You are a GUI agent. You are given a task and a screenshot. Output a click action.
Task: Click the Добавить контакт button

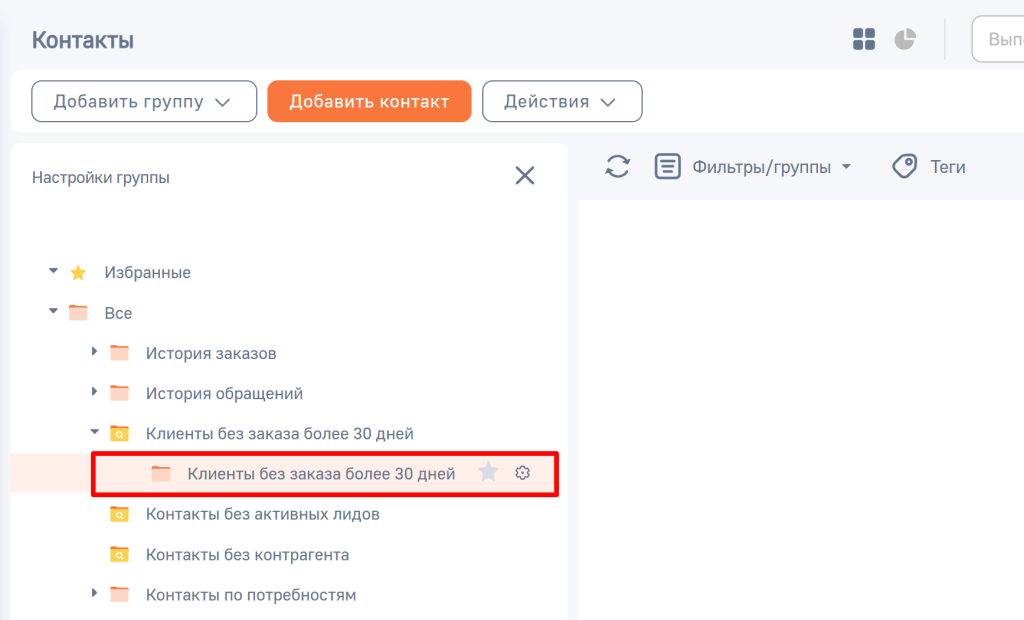pos(369,101)
